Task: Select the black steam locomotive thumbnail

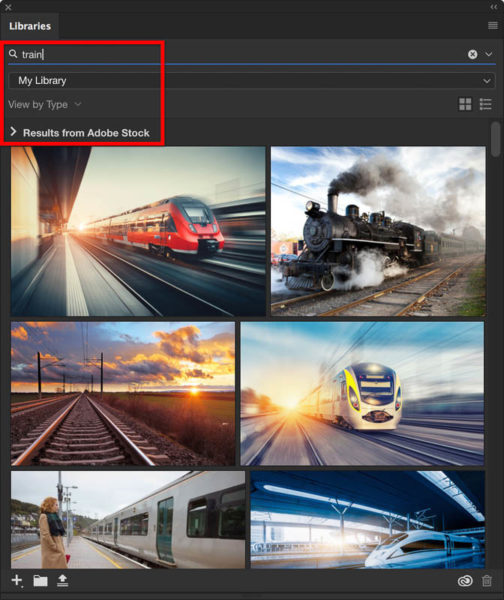Action: pyautogui.click(x=378, y=231)
